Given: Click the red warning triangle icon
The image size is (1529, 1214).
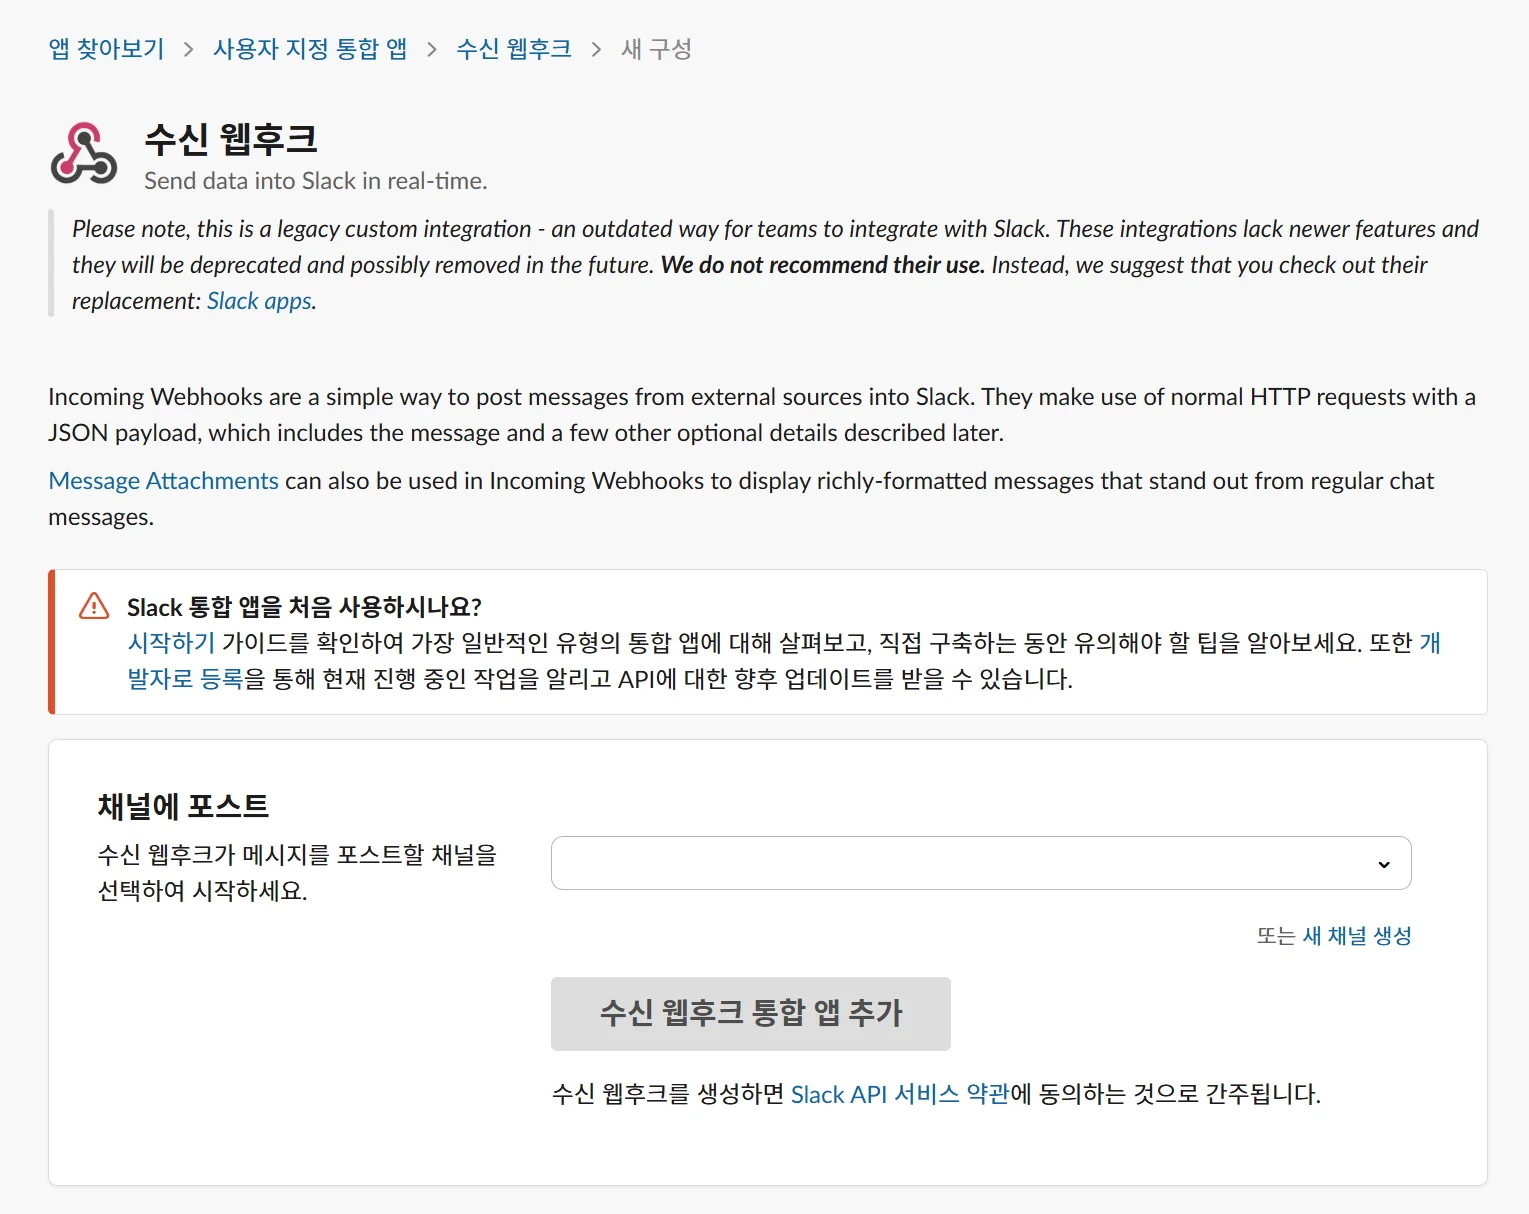Looking at the screenshot, I should (94, 606).
